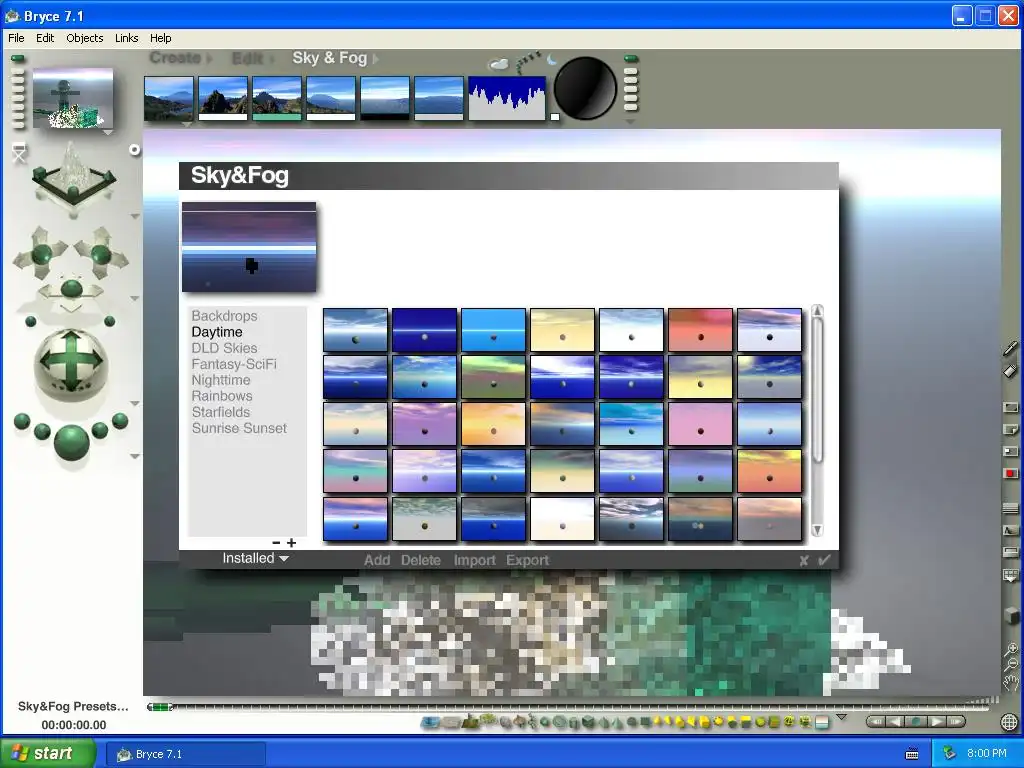Image resolution: width=1024 pixels, height=768 pixels.
Task: Click the large green Render sphere button
Action: click(x=71, y=441)
